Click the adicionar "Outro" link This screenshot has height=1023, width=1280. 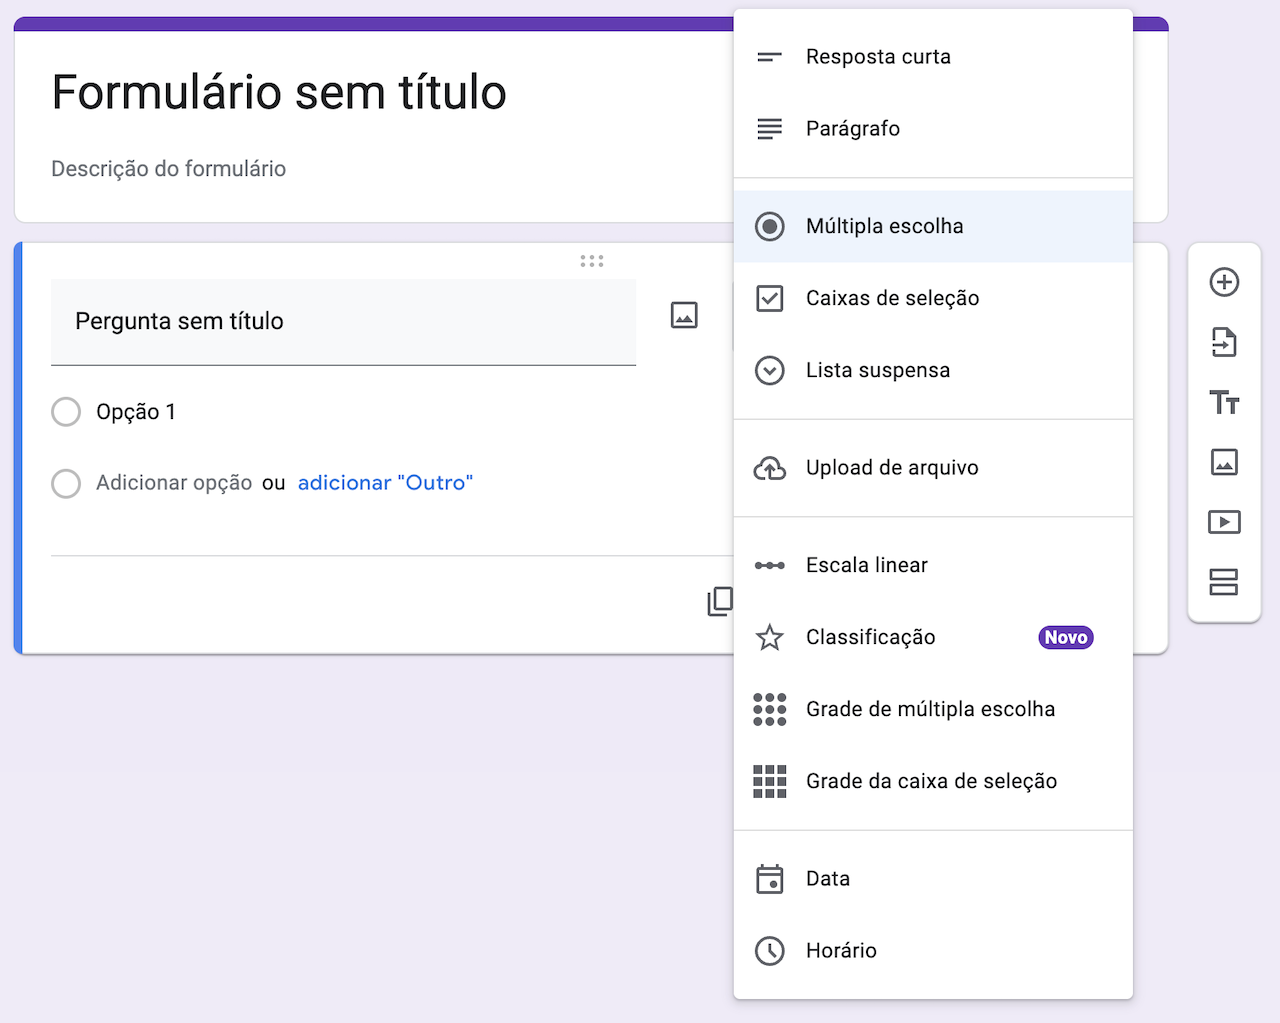pos(385,483)
